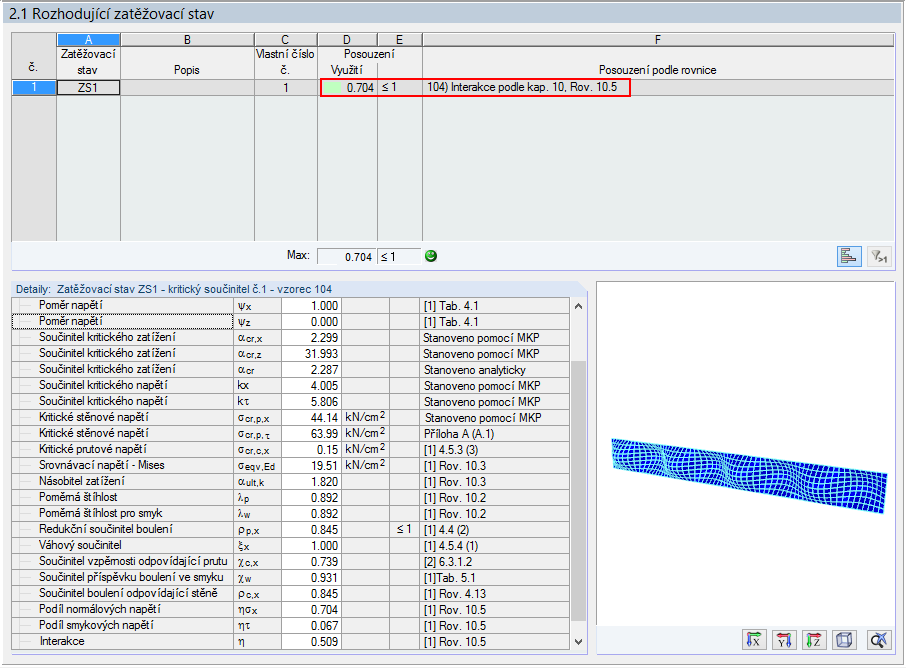Select the 'Poměr napětí' ψz row
This screenshot has height=668, width=906.
291,322
